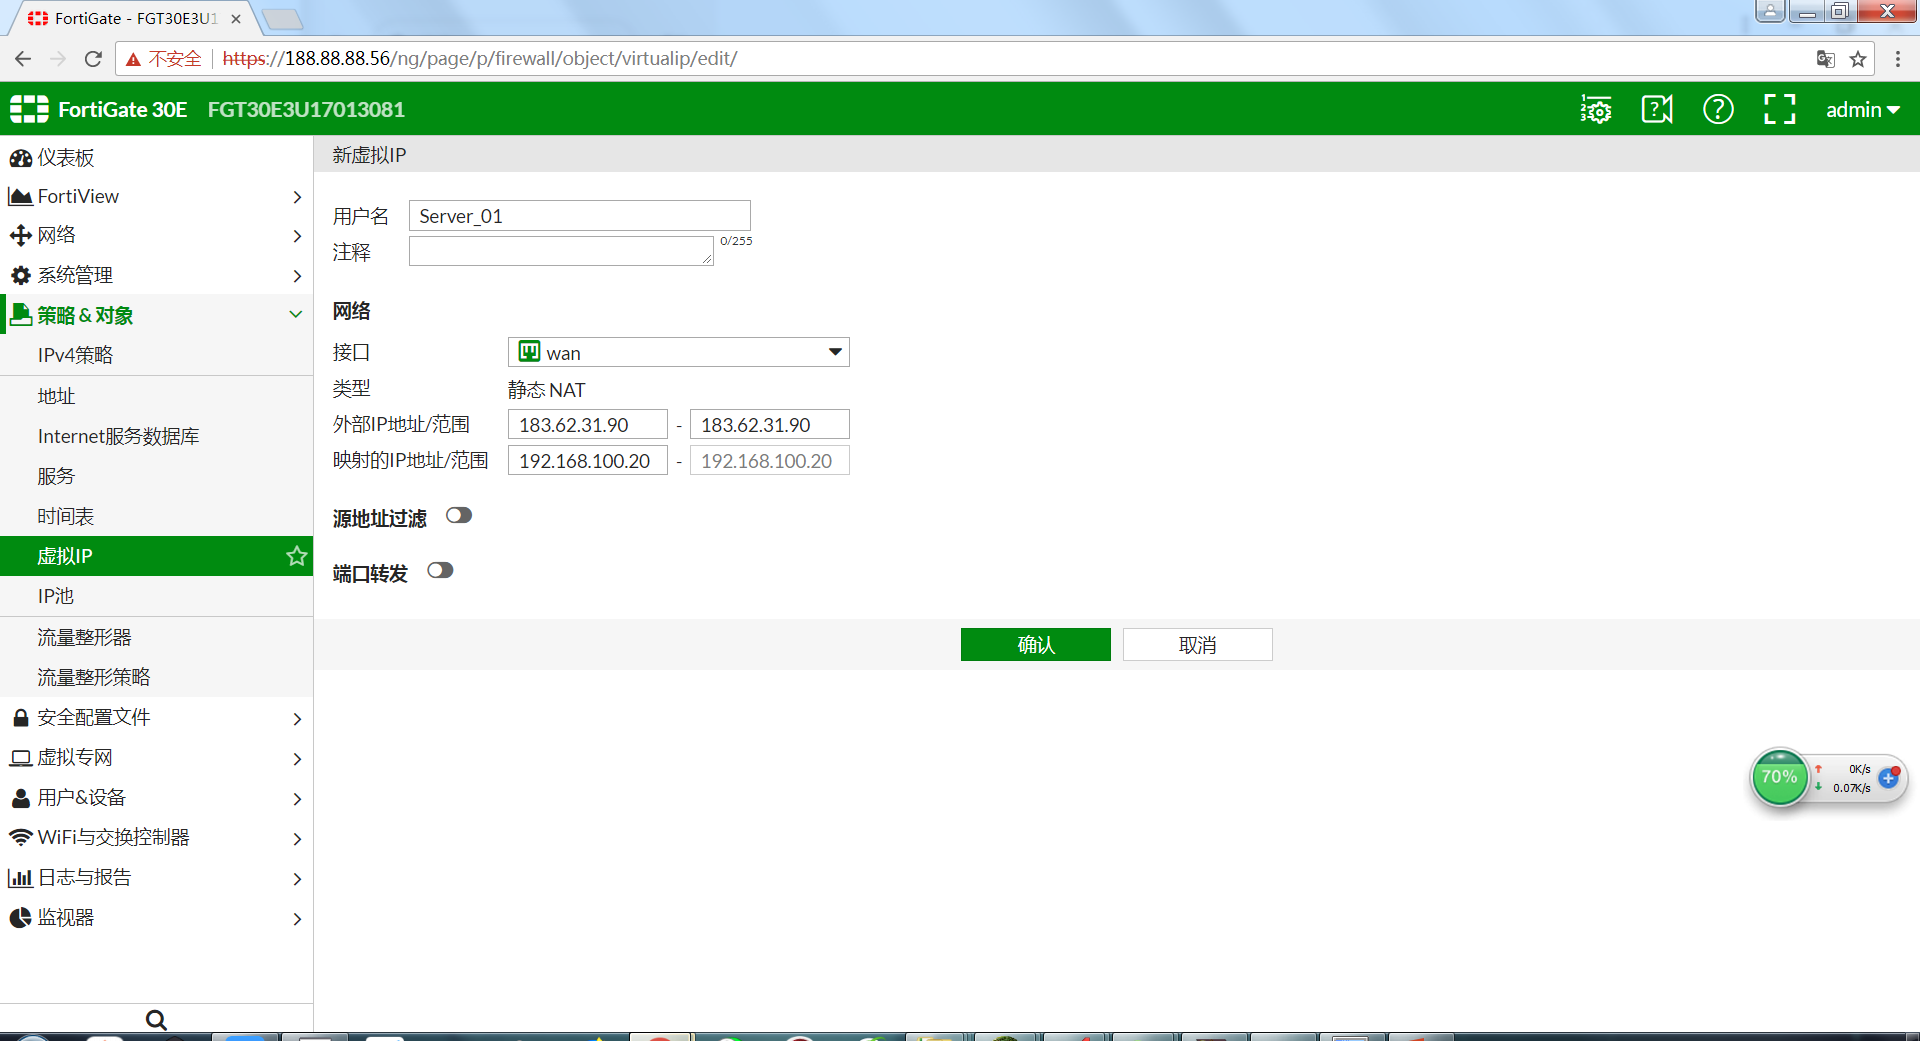
Task: Click the 取消 cancel button
Action: 1197,645
